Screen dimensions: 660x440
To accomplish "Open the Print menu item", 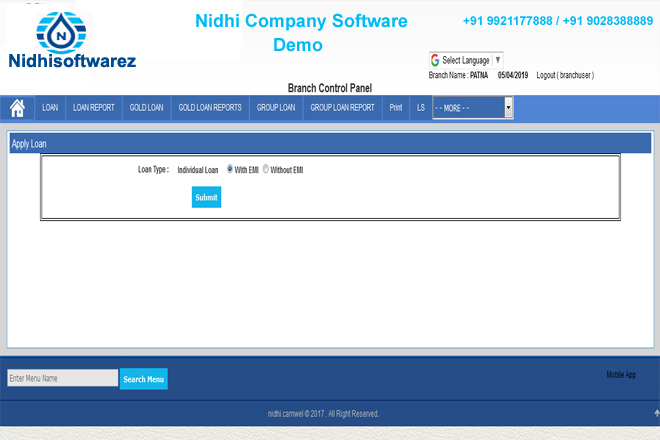I will click(396, 108).
